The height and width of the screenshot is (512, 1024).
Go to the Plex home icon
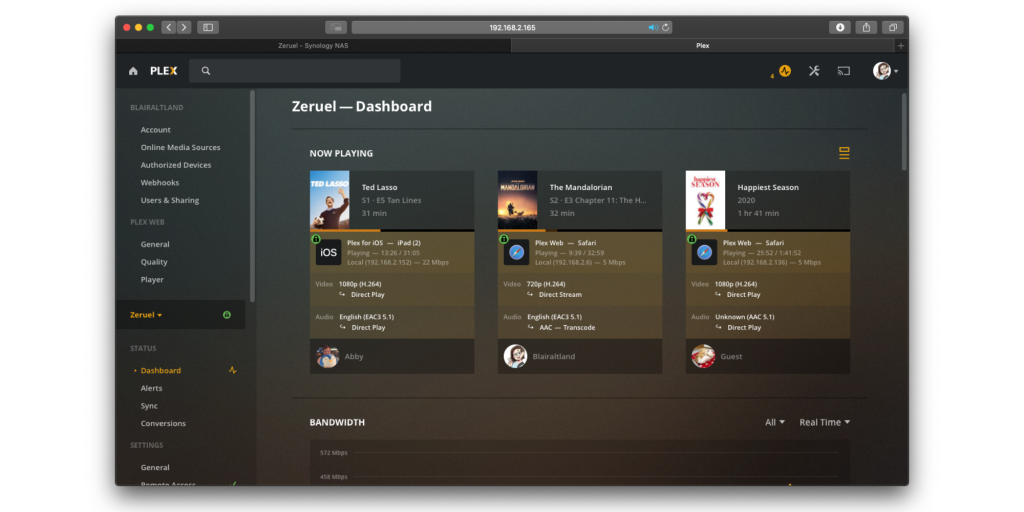(133, 71)
